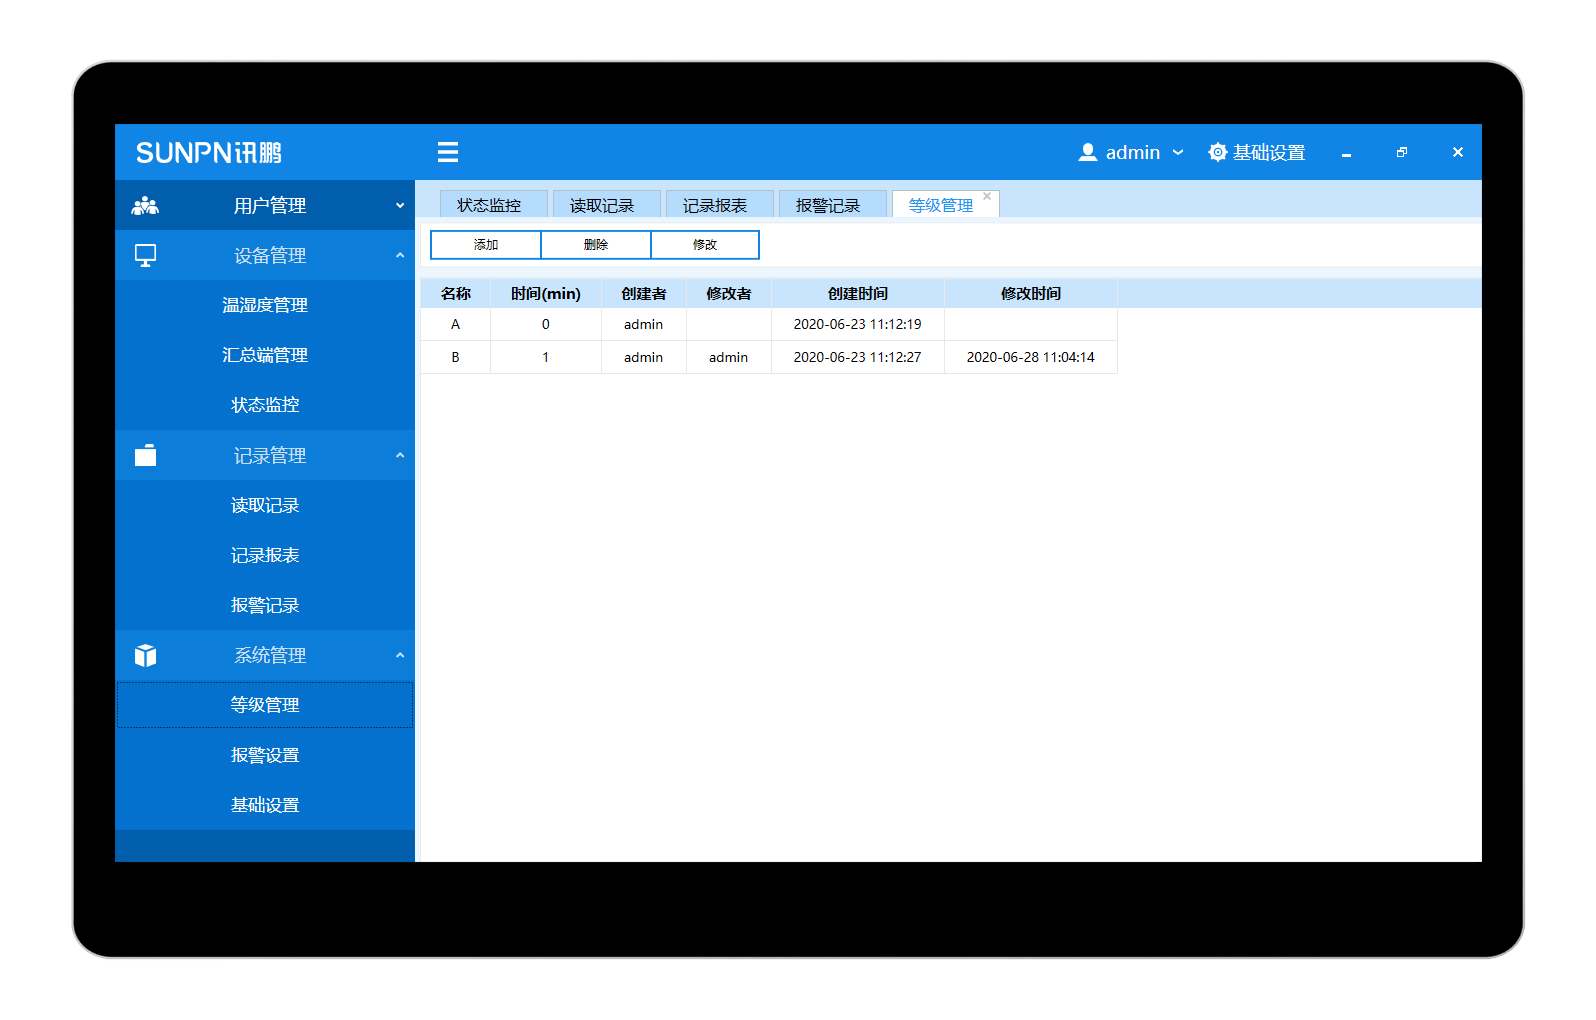1596x1020 pixels.
Task: Click the 添加 button
Action: (486, 245)
